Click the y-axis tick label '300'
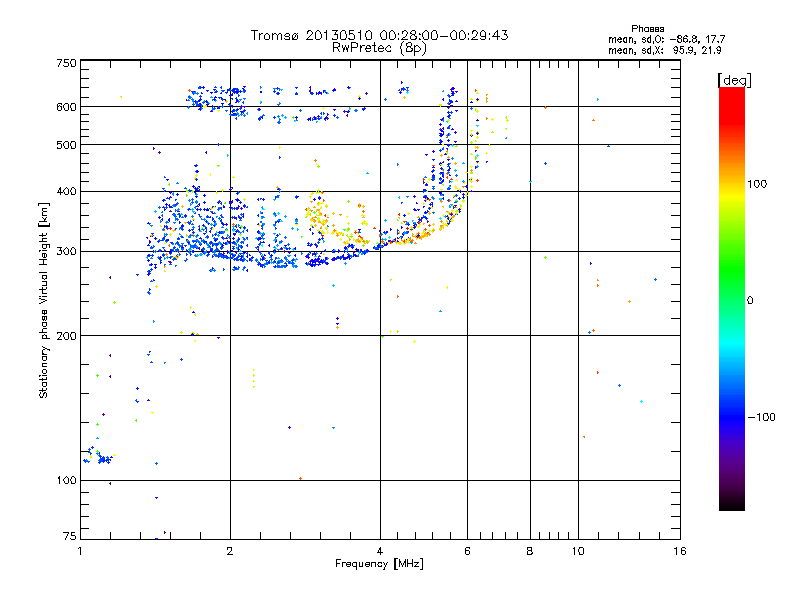Screen dimensions: 800x600 (x=66, y=251)
